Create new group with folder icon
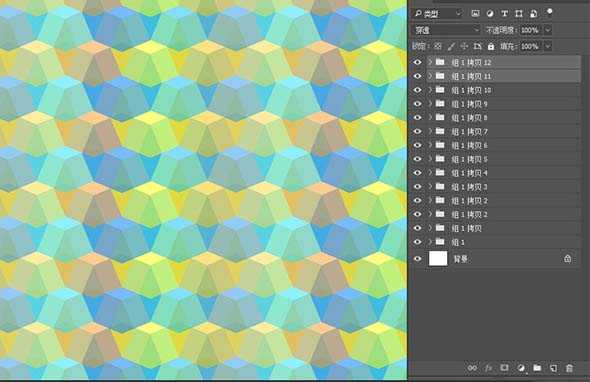 (537, 368)
